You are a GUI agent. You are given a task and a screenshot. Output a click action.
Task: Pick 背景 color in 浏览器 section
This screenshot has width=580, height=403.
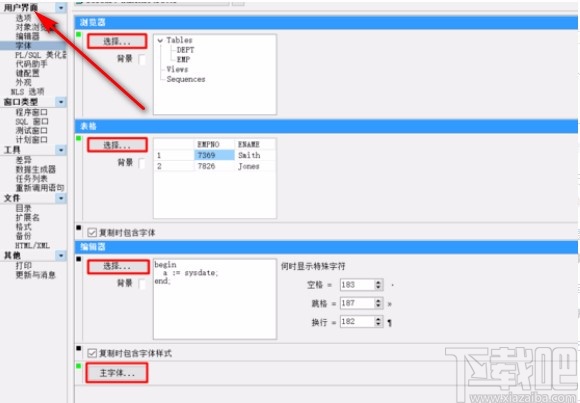point(142,59)
